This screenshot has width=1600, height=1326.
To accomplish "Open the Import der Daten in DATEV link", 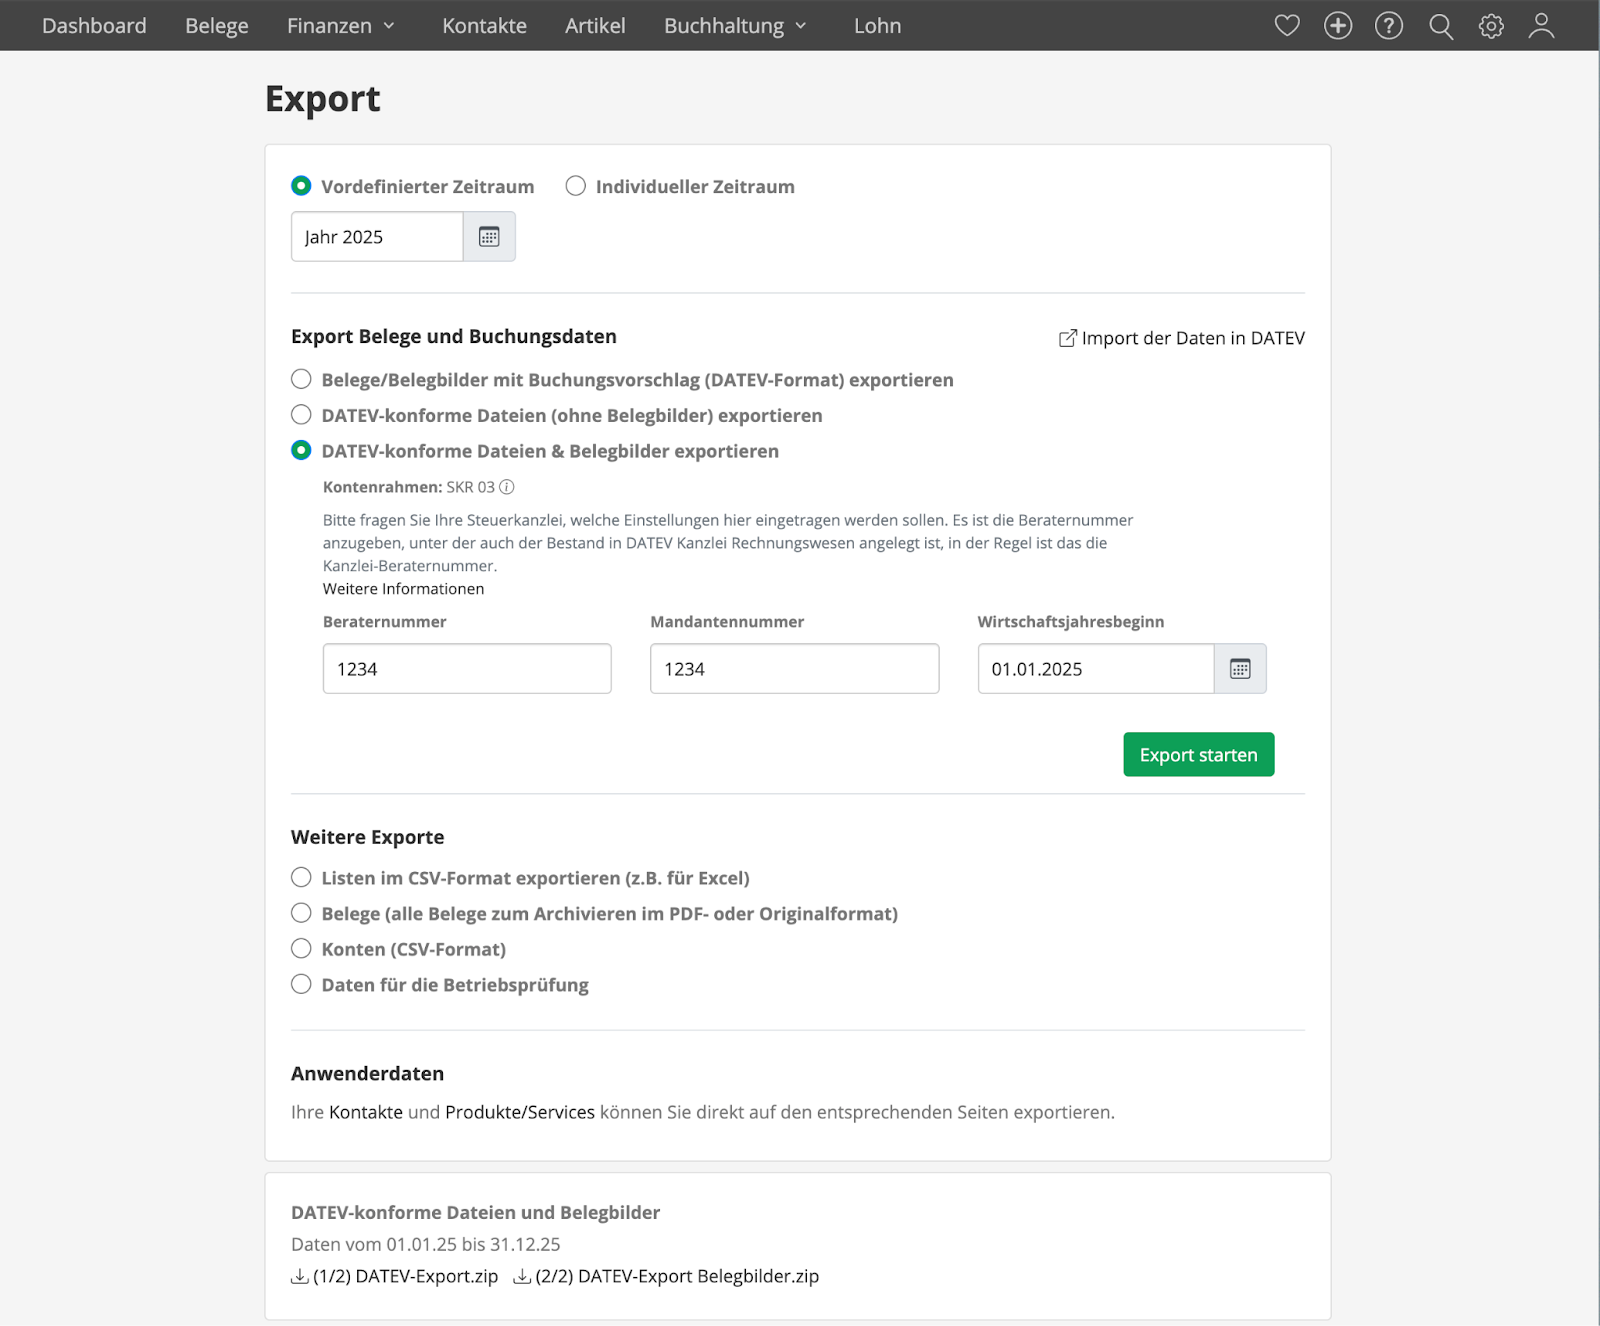I will pyautogui.click(x=1193, y=338).
